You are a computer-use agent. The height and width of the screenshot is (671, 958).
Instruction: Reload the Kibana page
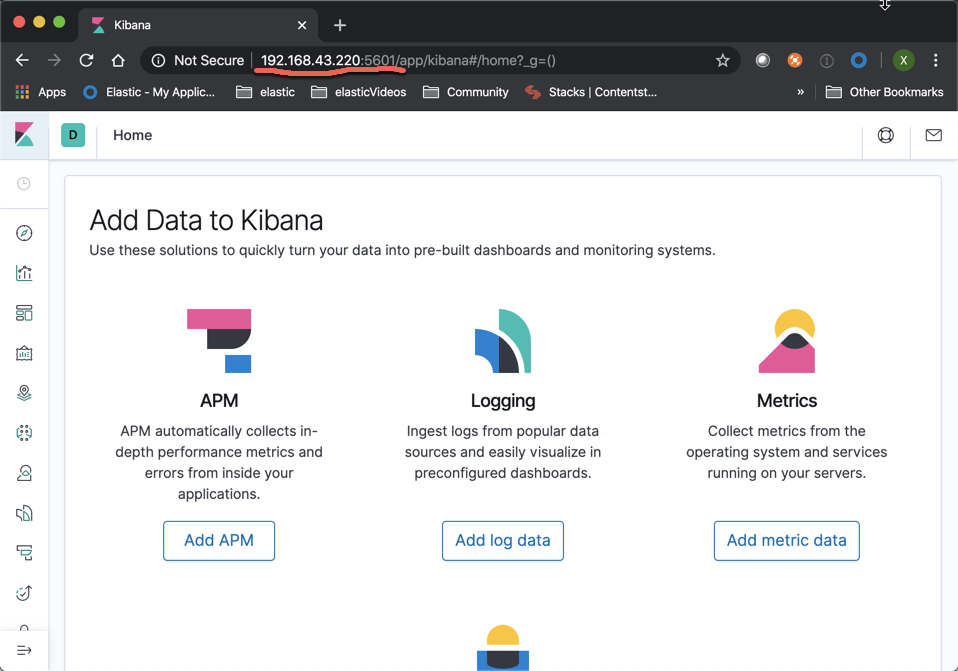pyautogui.click(x=86, y=60)
